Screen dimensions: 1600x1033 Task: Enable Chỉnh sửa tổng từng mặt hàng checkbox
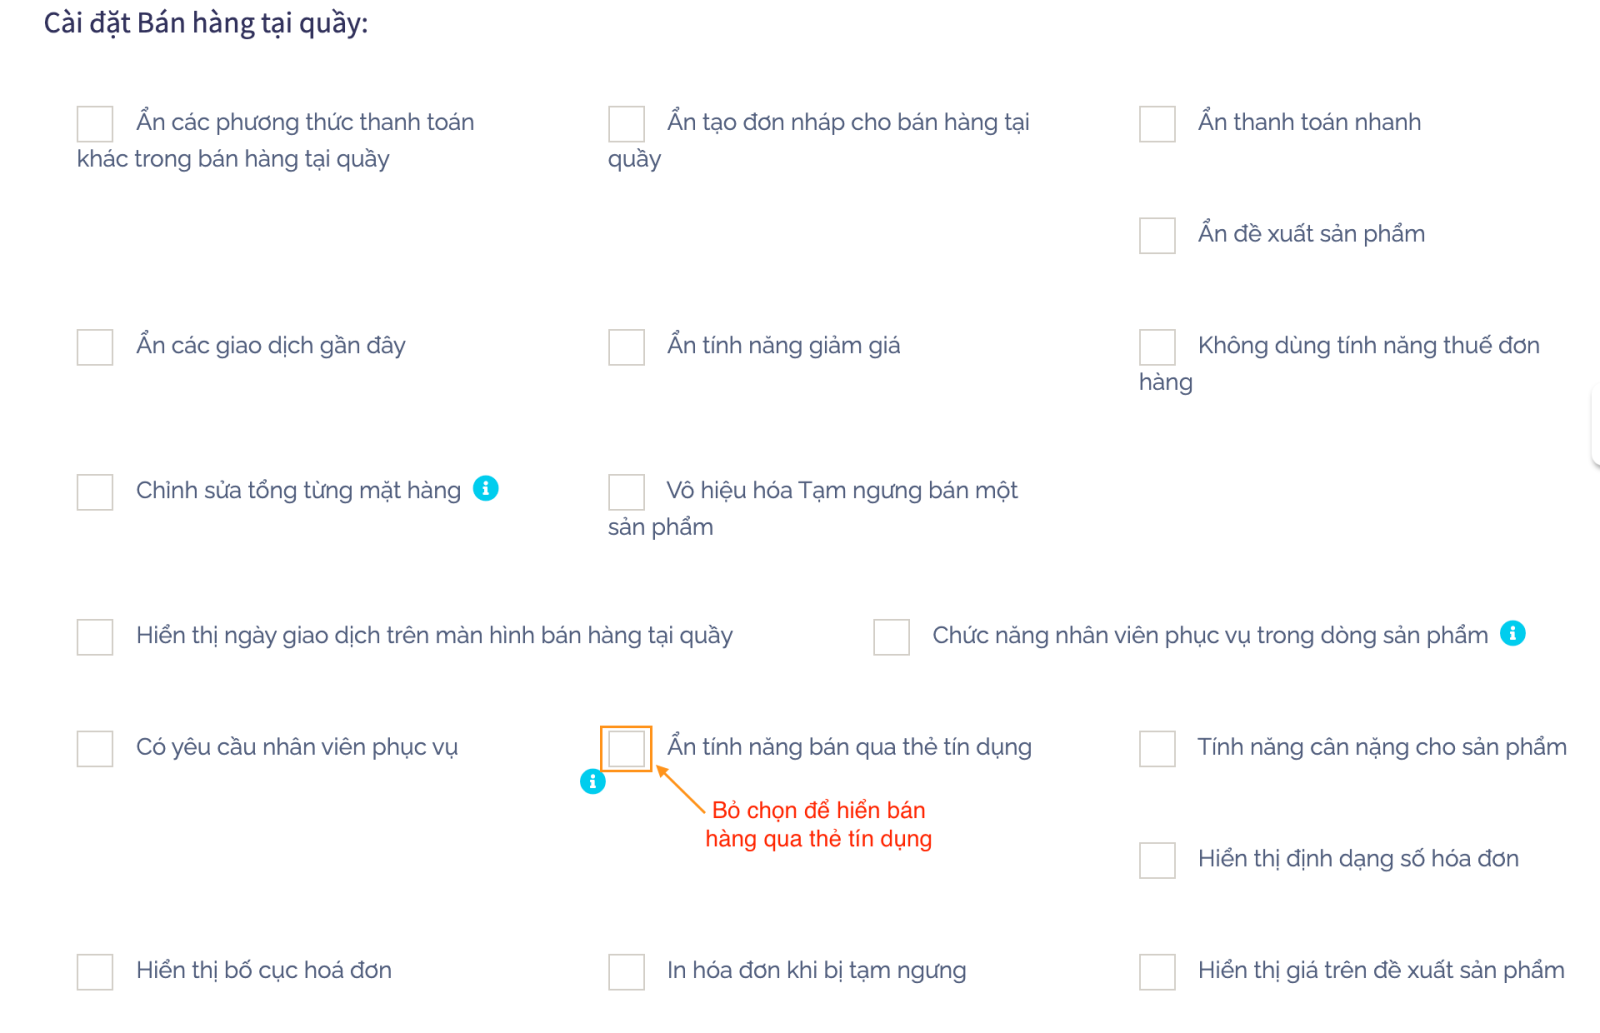pyautogui.click(x=95, y=492)
